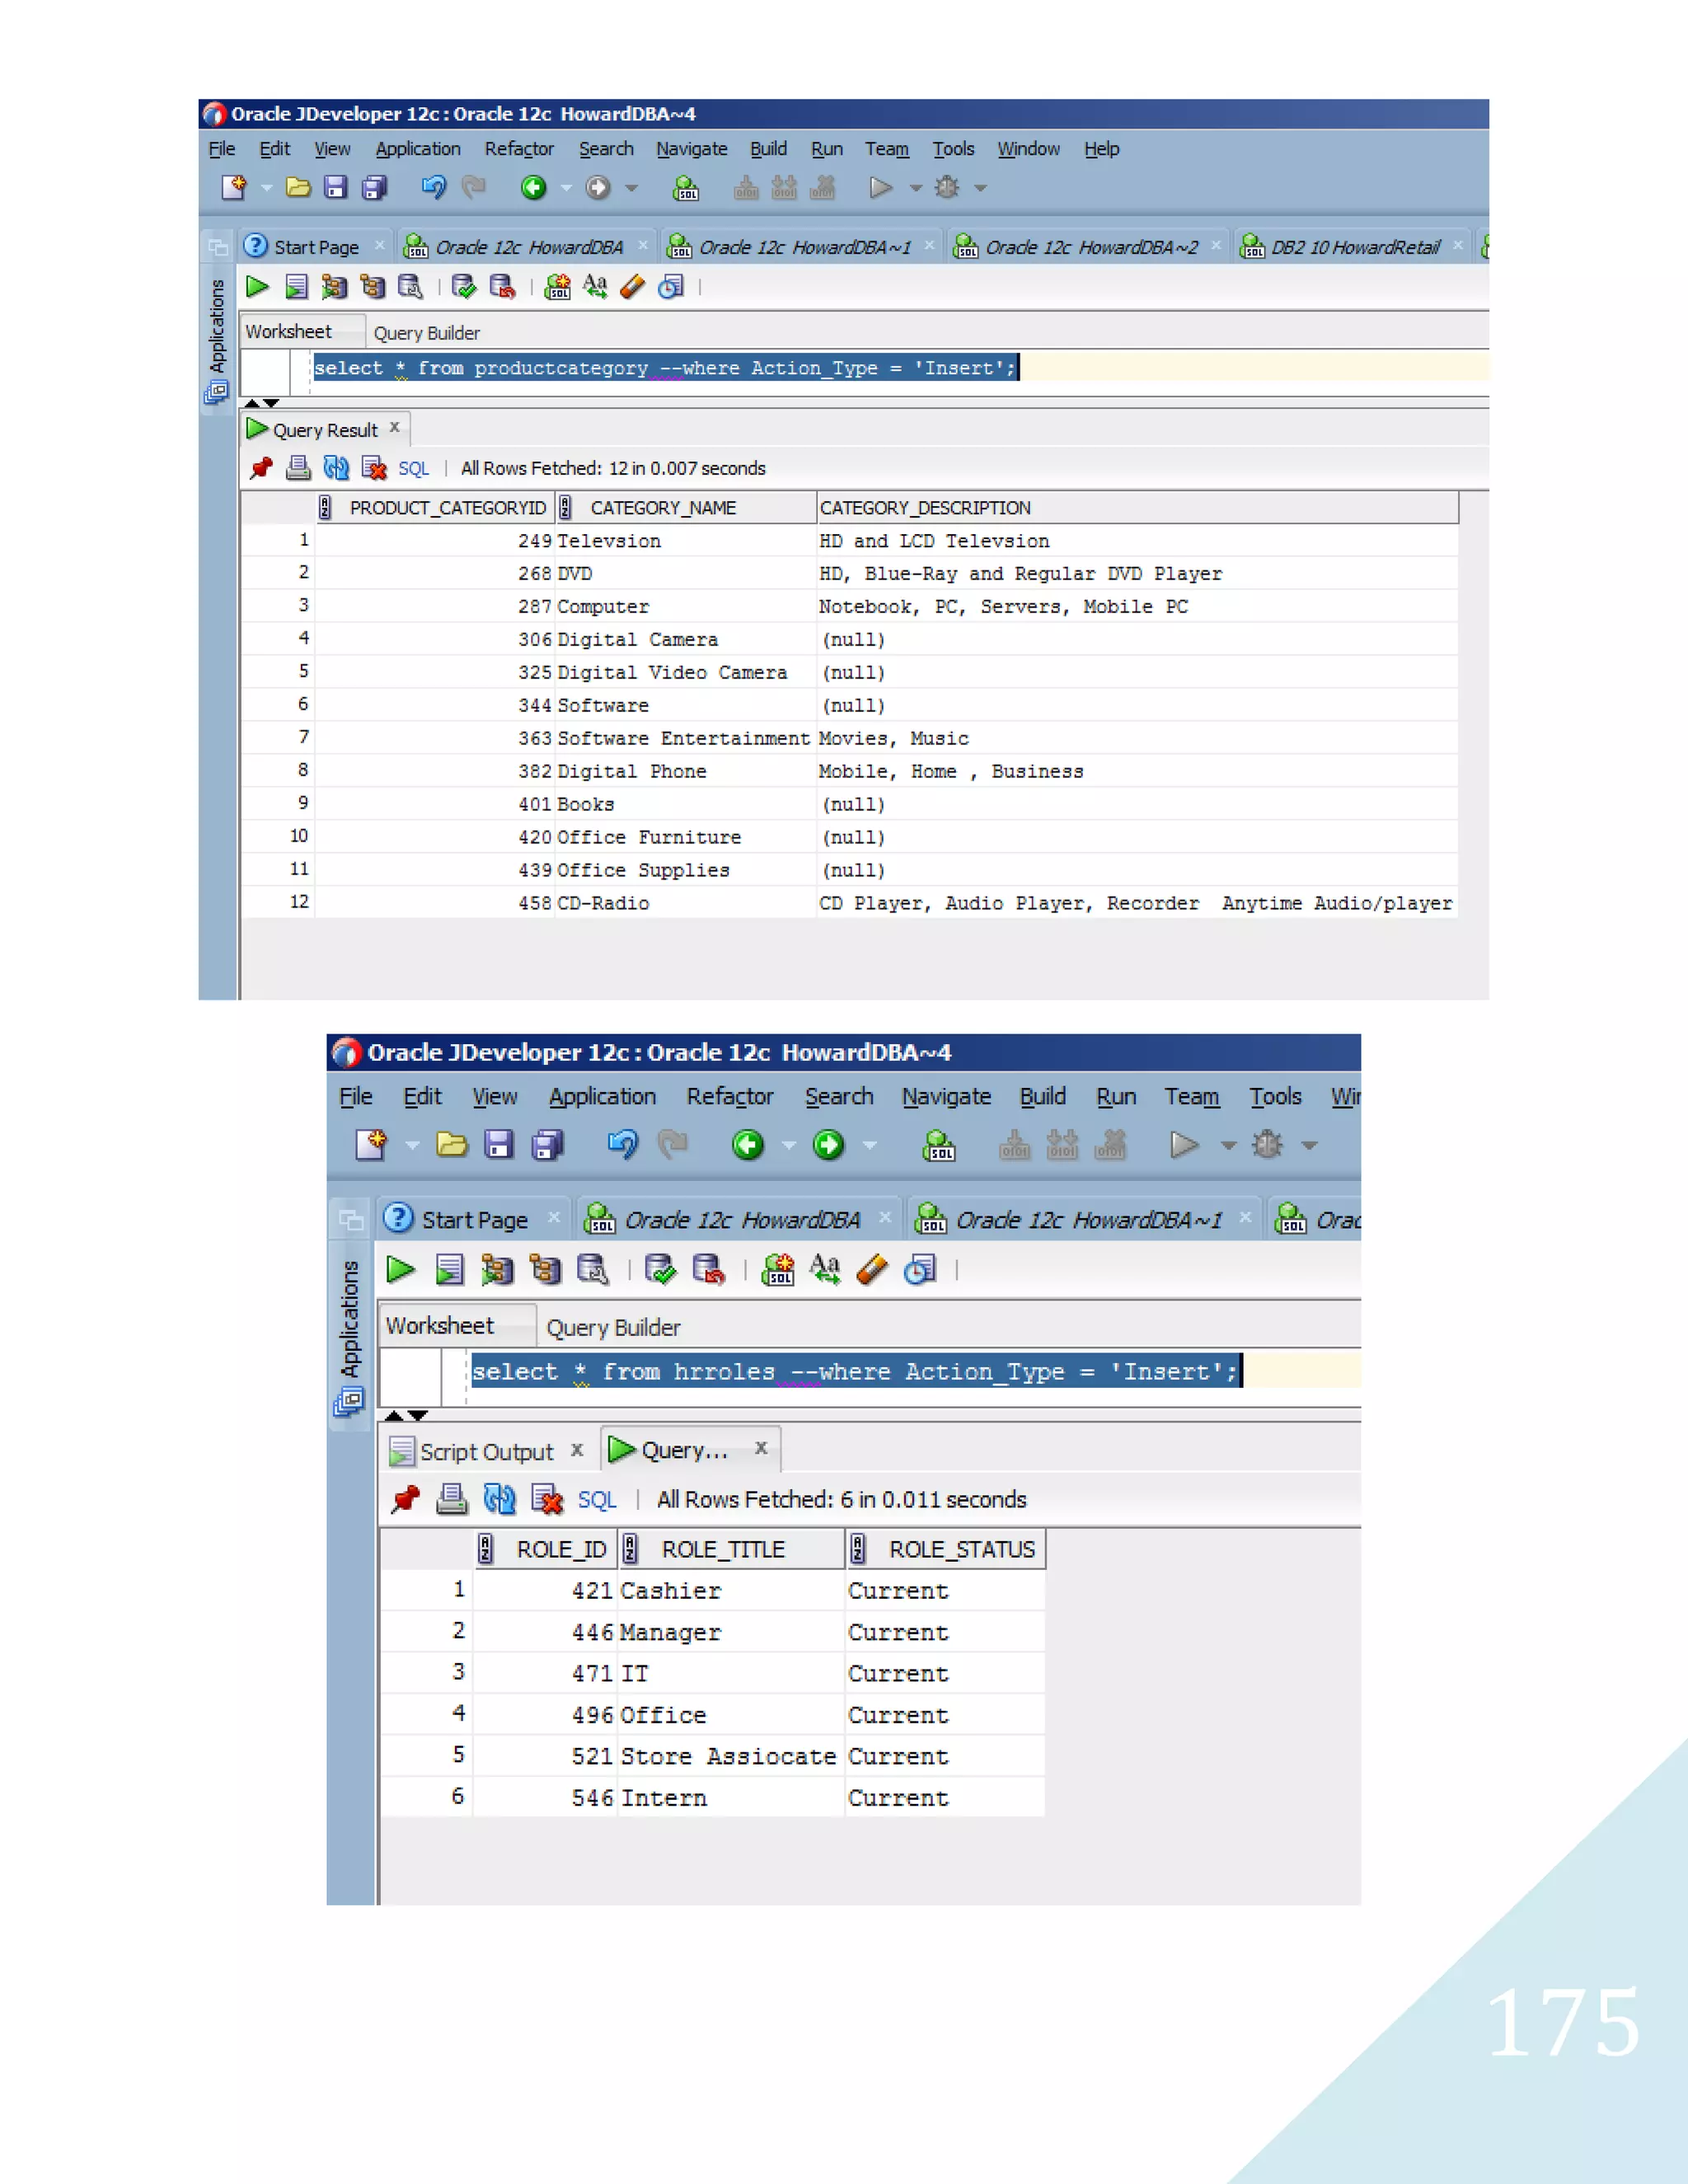Select 'Movies, Music' description cell
Screen dimensions: 1688x2184
click(1137, 738)
